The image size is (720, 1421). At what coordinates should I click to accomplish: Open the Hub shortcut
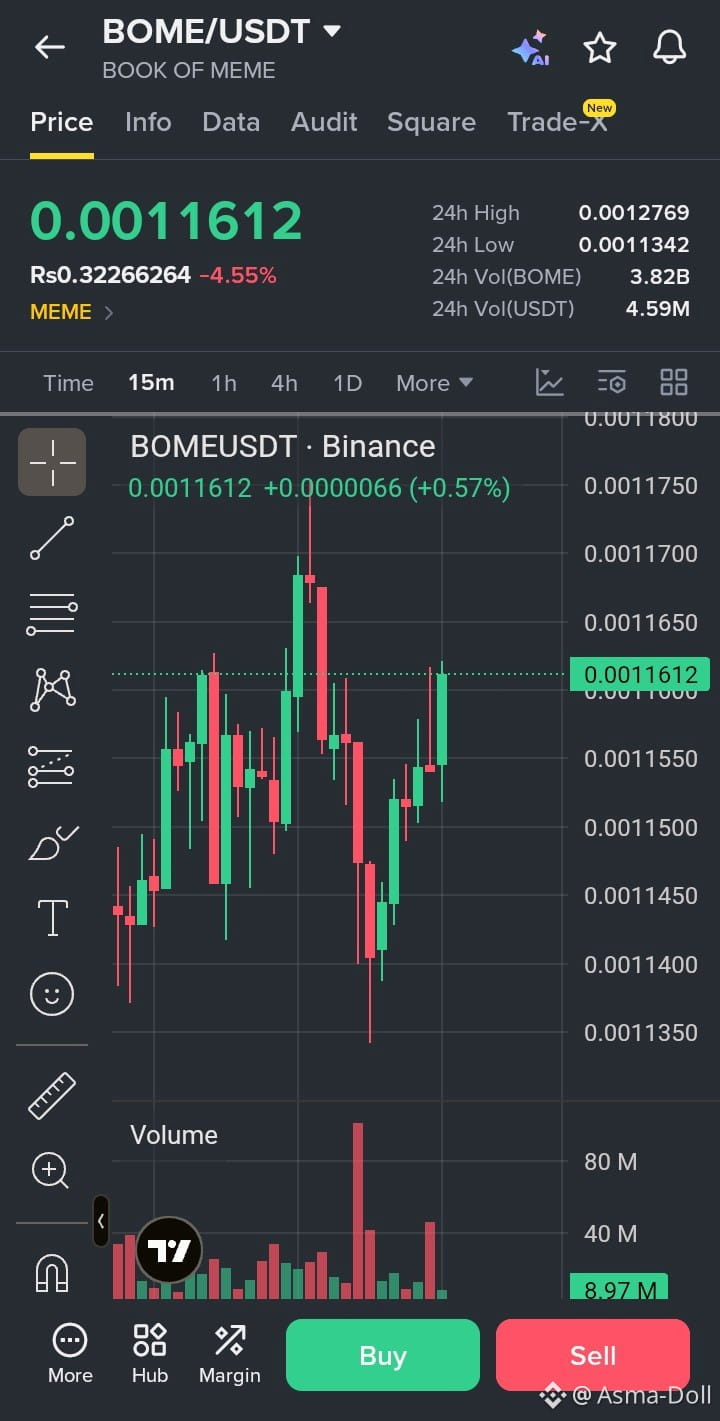150,1355
